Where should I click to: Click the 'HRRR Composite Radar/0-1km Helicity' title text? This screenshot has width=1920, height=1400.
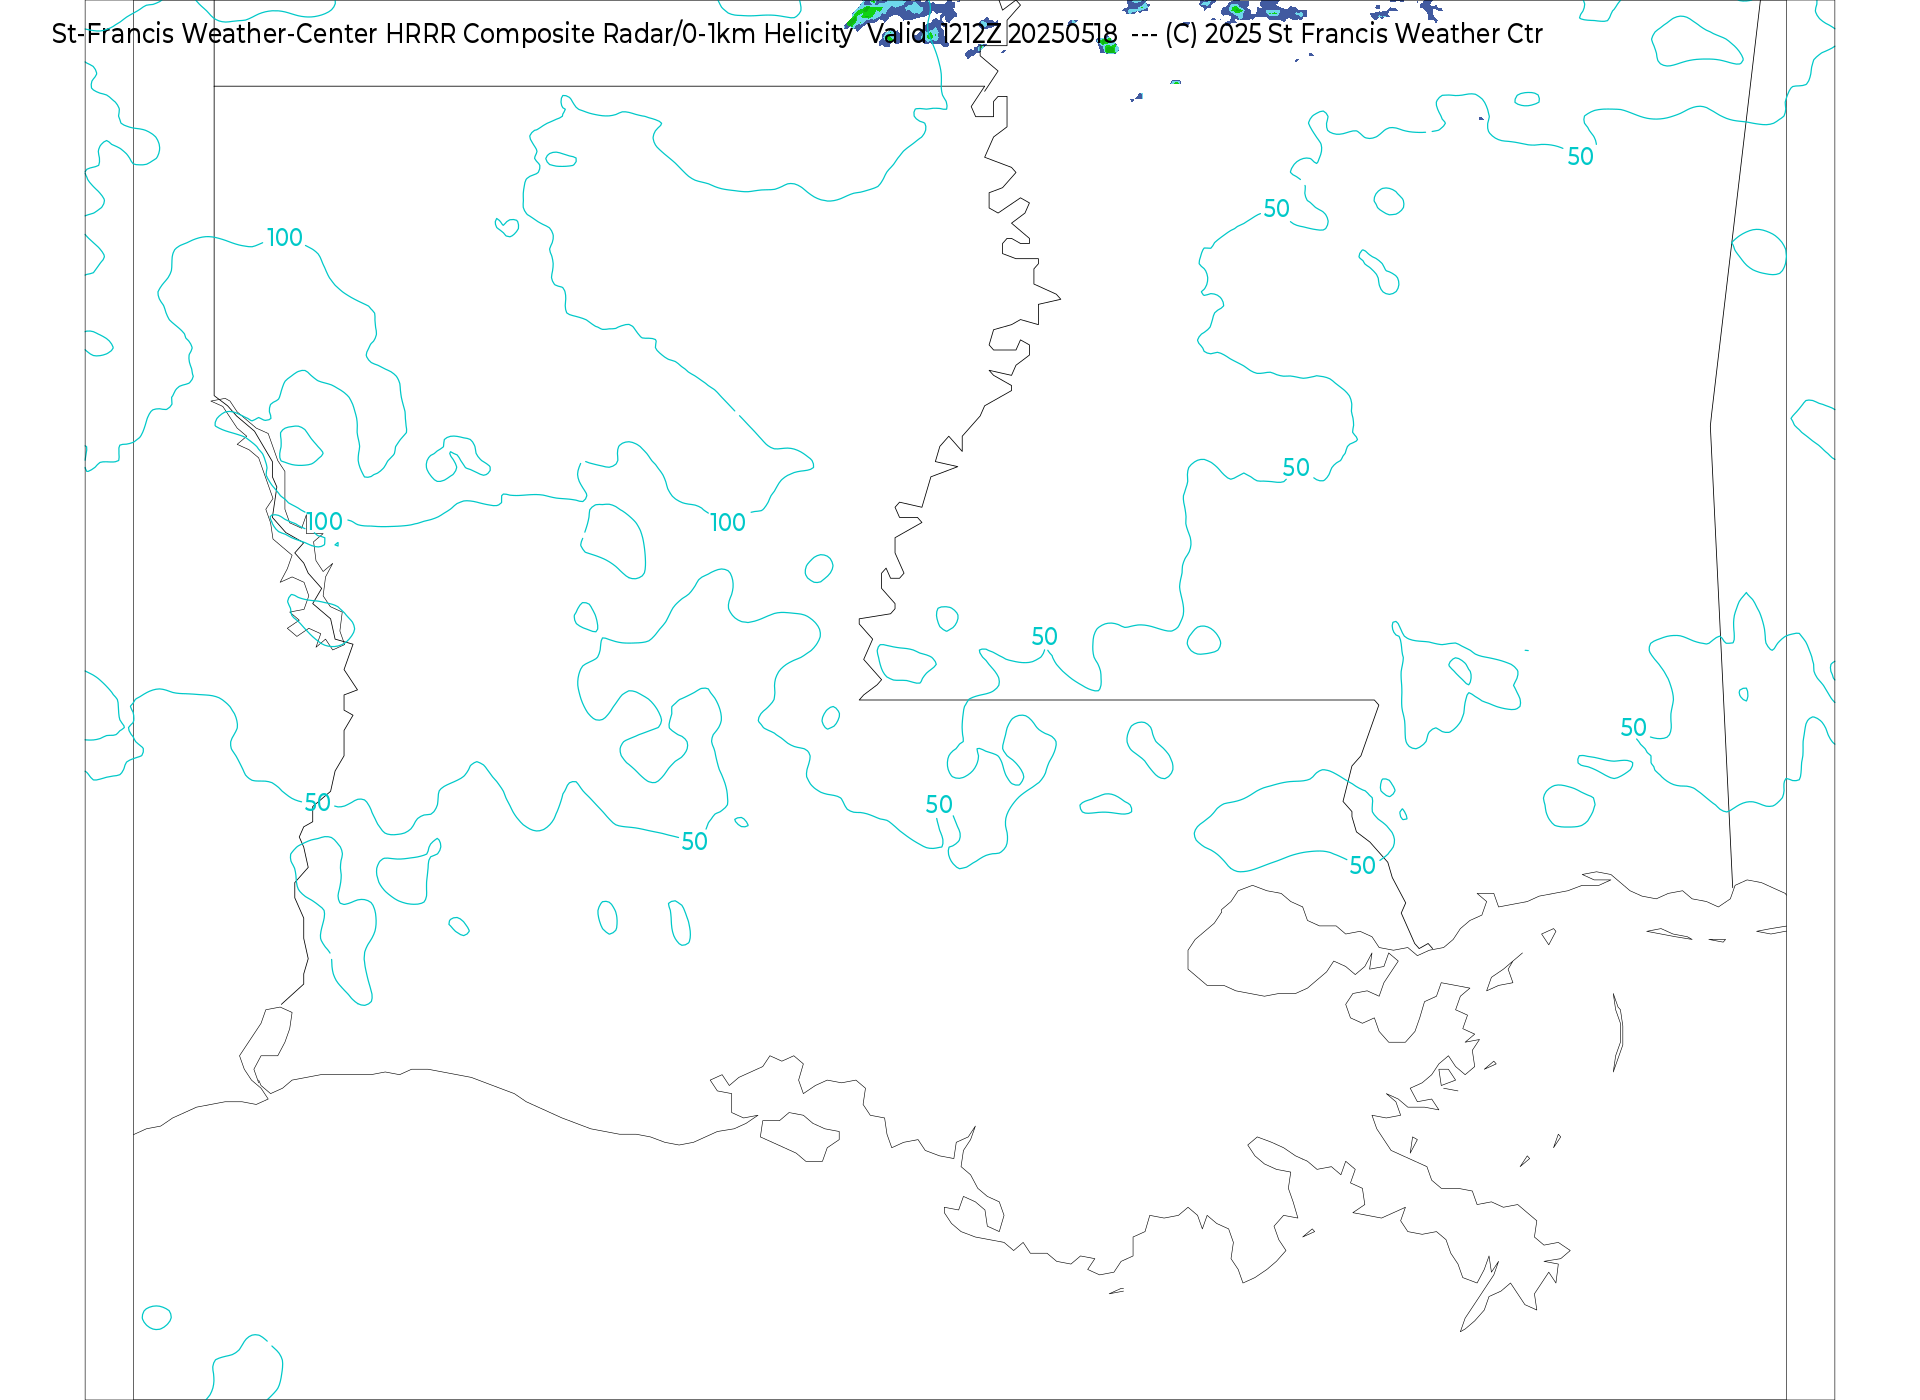[619, 34]
